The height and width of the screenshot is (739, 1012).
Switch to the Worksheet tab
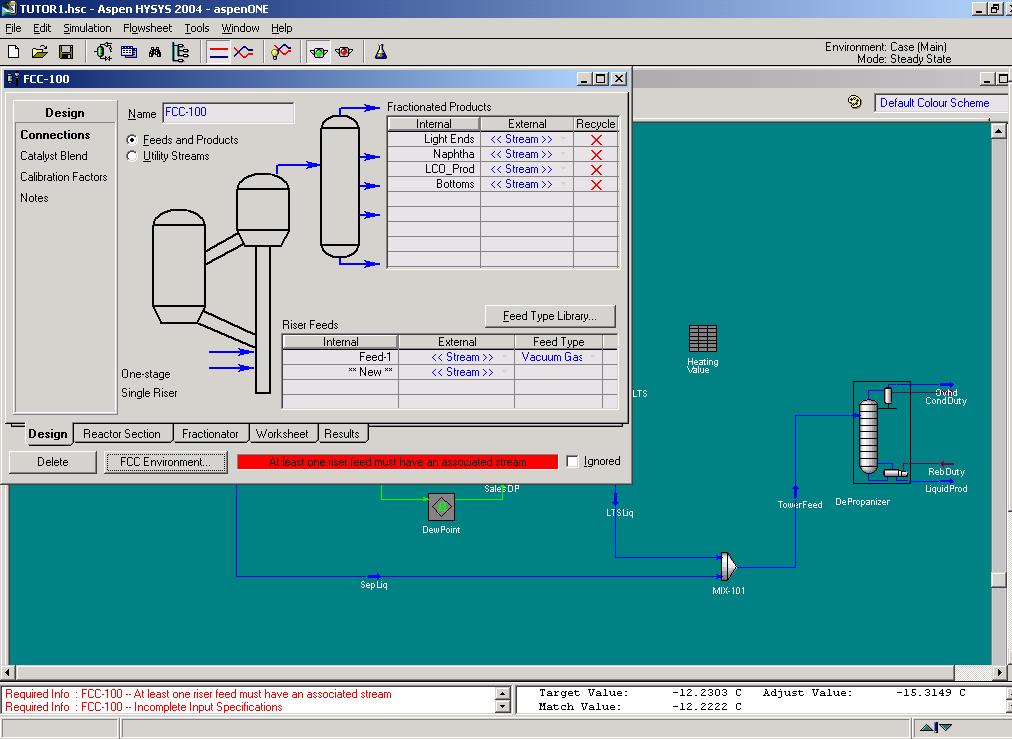click(x=282, y=434)
